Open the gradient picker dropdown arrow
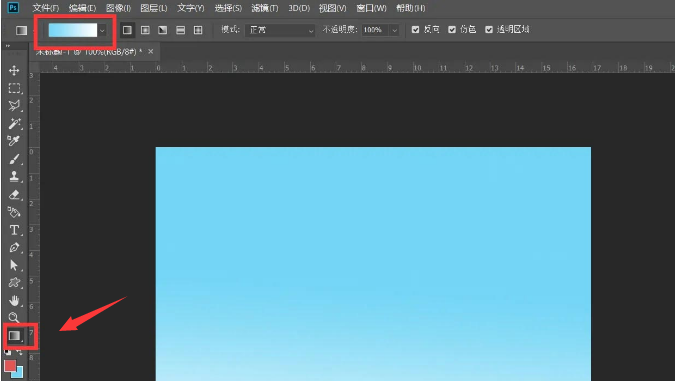Screen dimensions: 675x381 [x=102, y=31]
